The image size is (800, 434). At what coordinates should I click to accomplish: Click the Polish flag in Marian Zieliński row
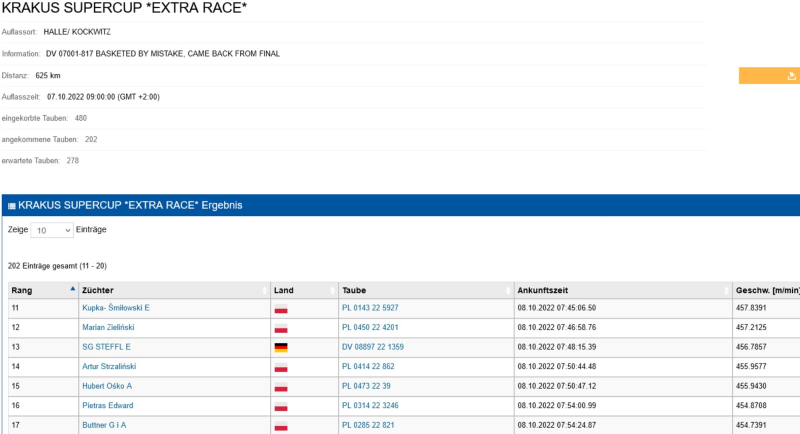click(x=281, y=328)
